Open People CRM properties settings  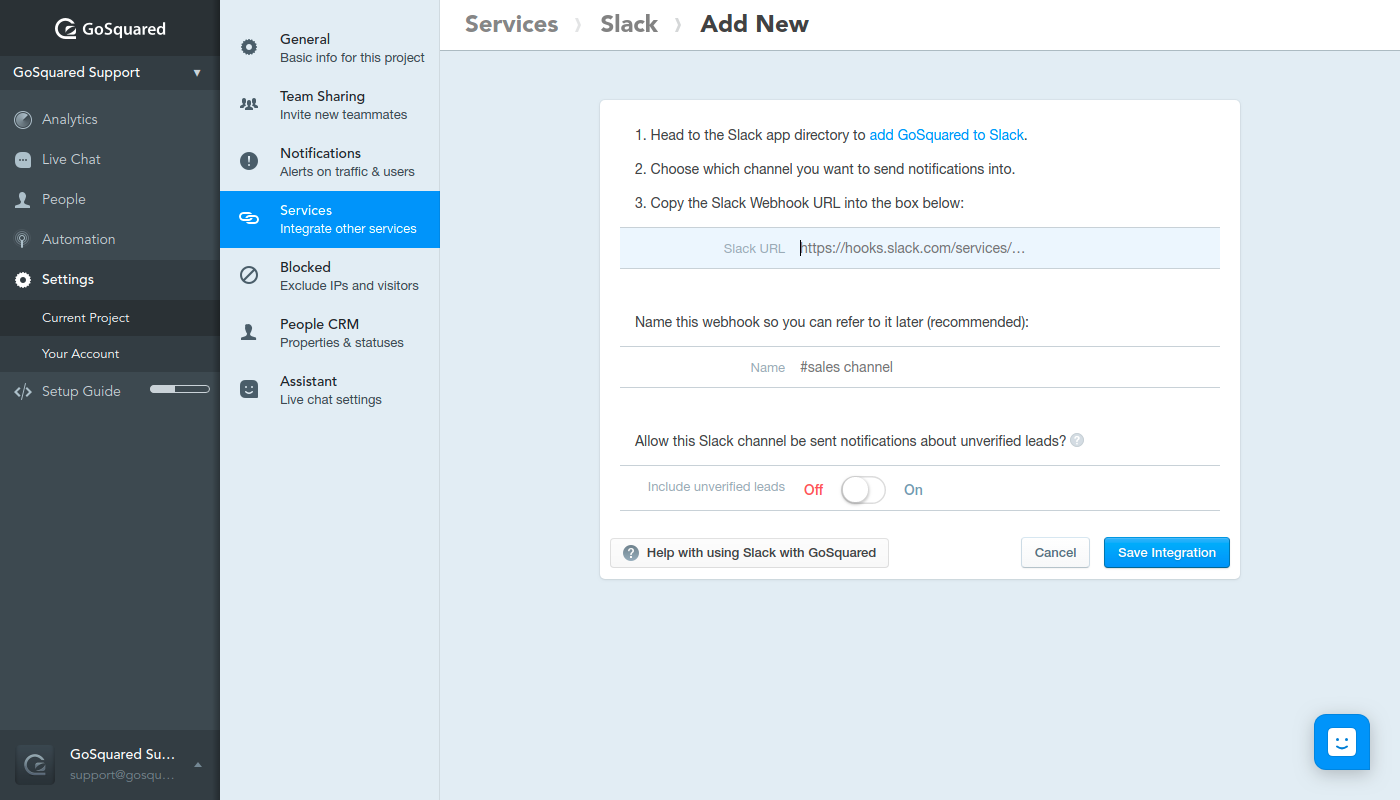click(x=329, y=333)
